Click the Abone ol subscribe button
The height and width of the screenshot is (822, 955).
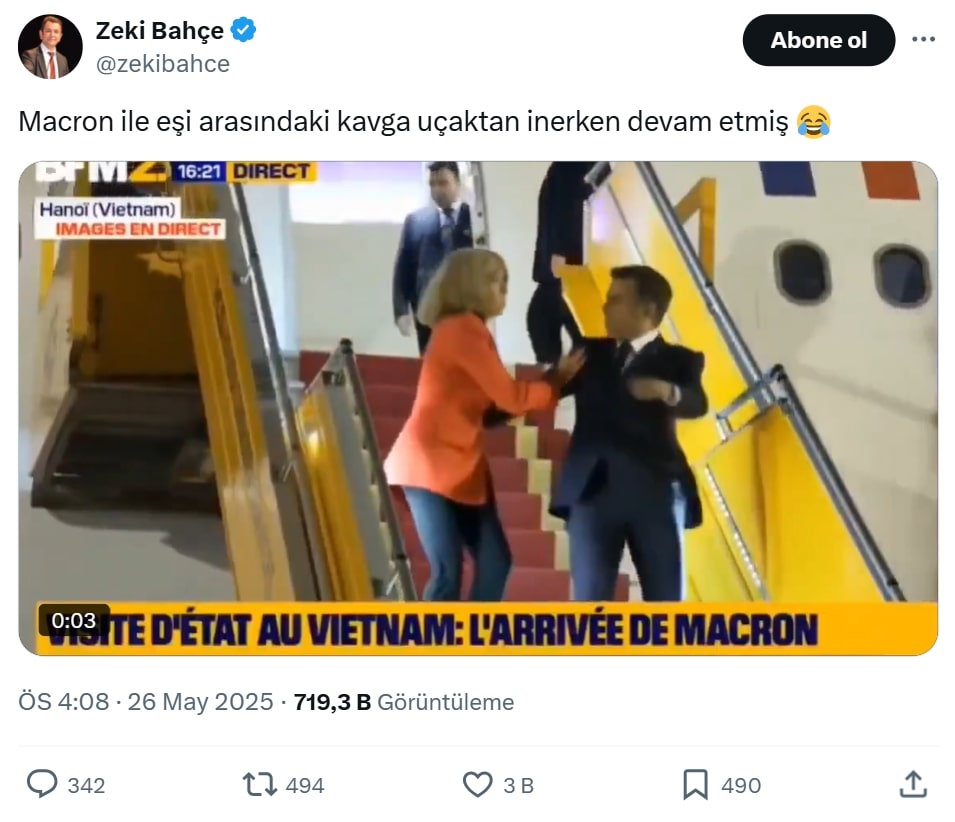click(x=819, y=40)
